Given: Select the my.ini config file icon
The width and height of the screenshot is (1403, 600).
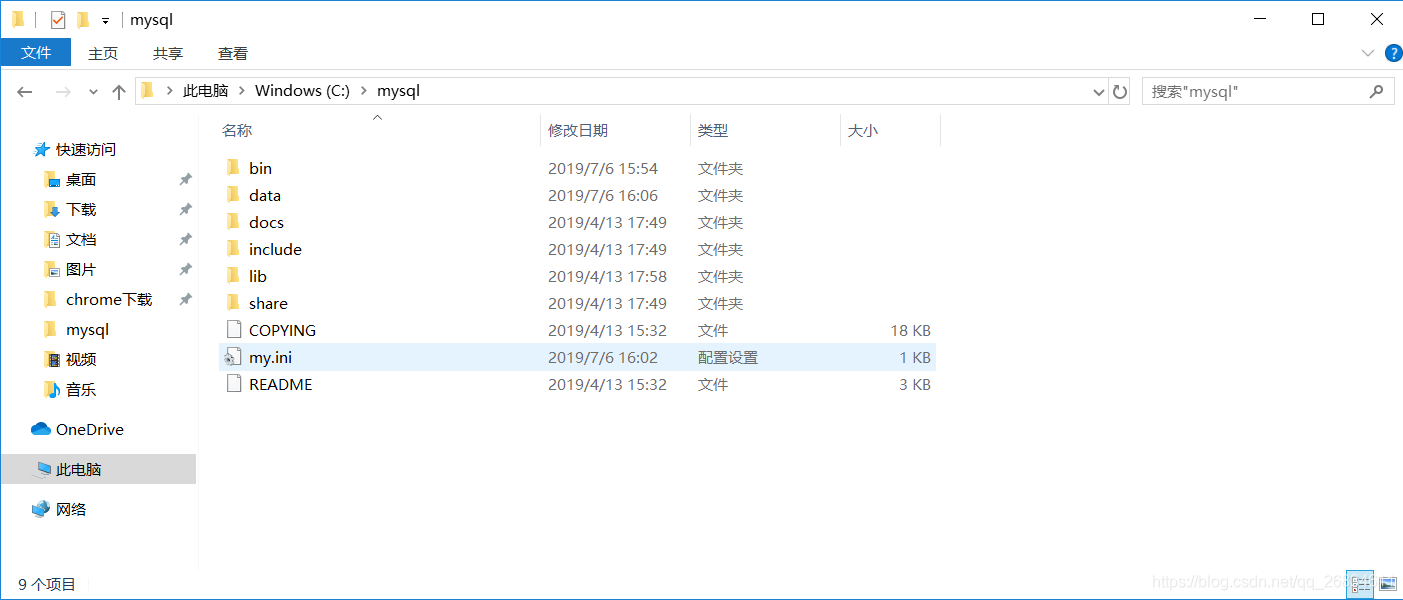Looking at the screenshot, I should [233, 357].
